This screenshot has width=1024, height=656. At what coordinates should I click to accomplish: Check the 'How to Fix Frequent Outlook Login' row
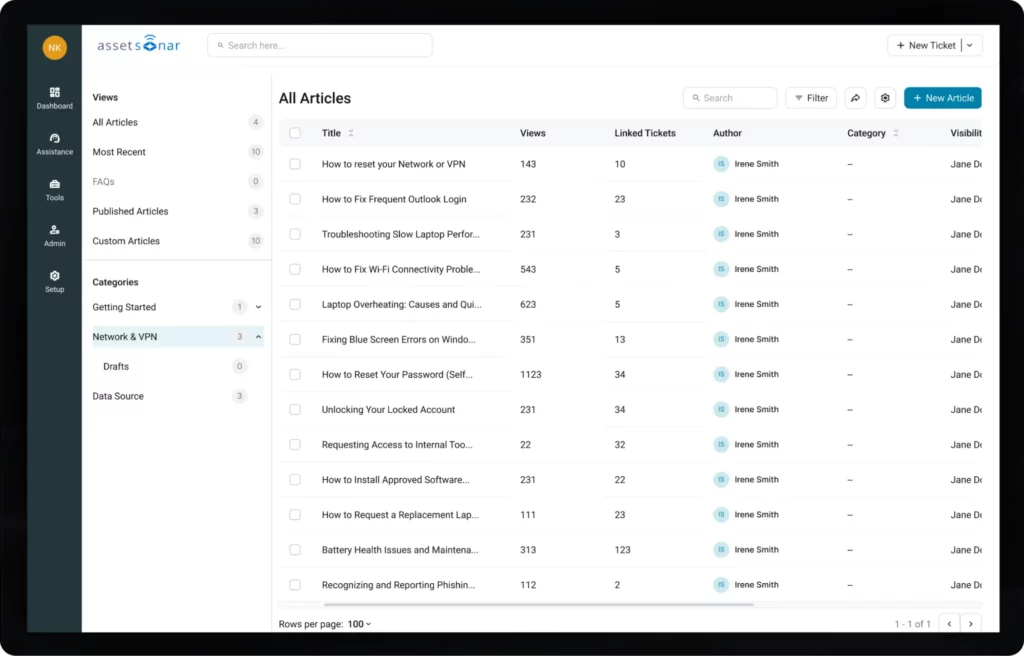pos(295,199)
